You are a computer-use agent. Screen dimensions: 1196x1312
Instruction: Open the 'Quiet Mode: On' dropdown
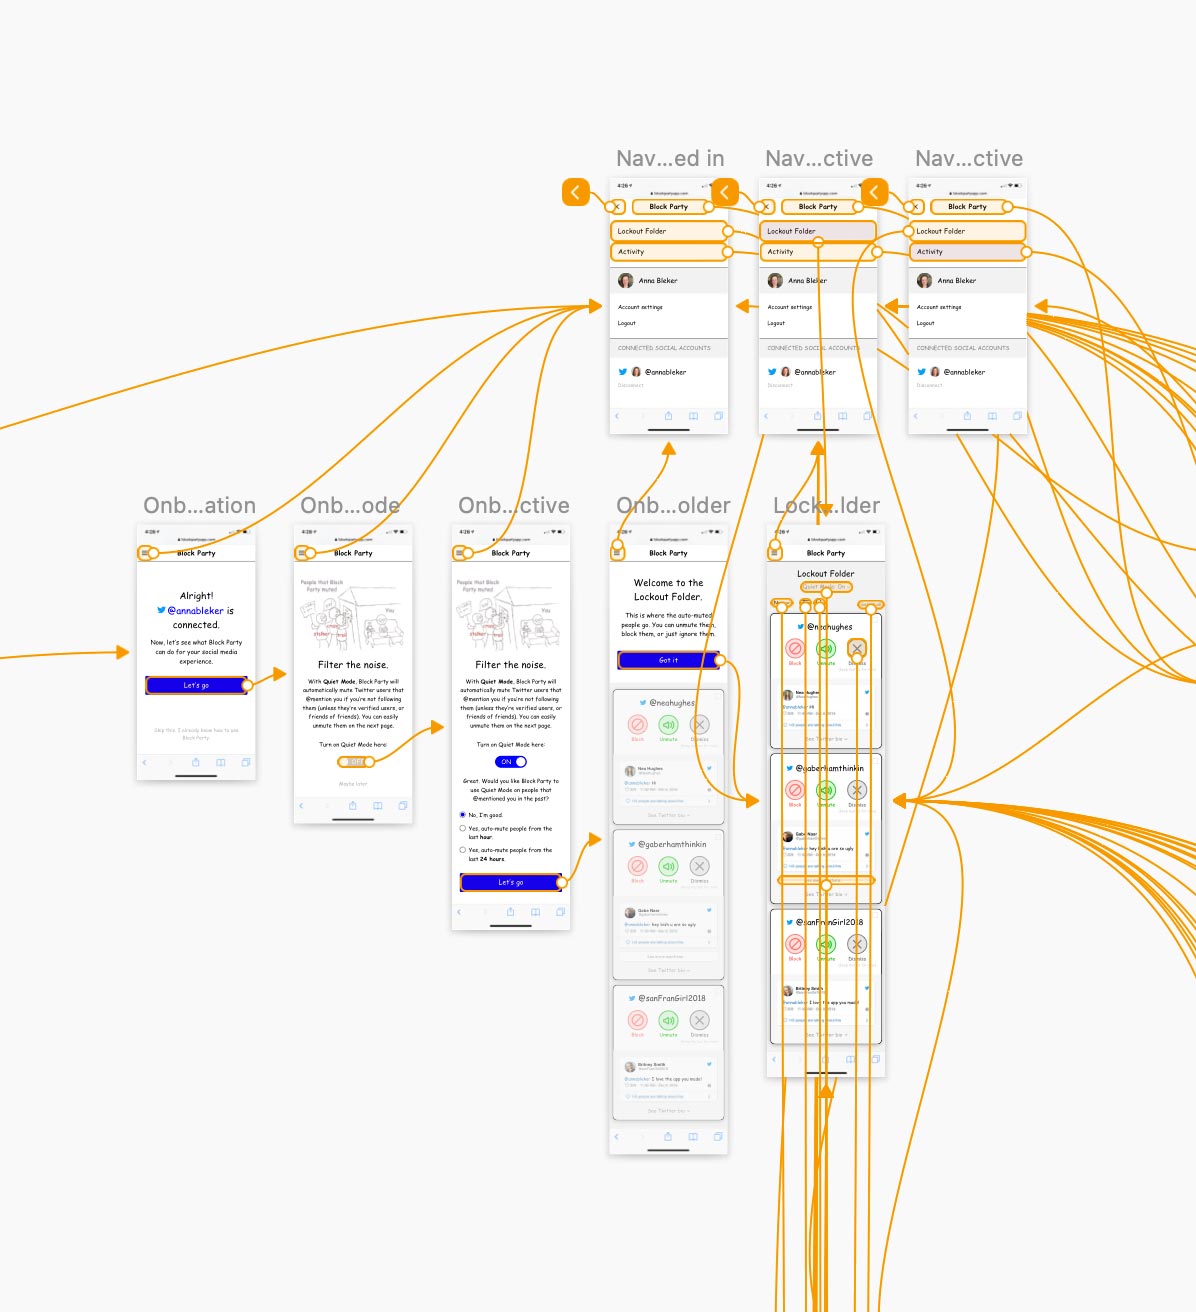pos(824,587)
